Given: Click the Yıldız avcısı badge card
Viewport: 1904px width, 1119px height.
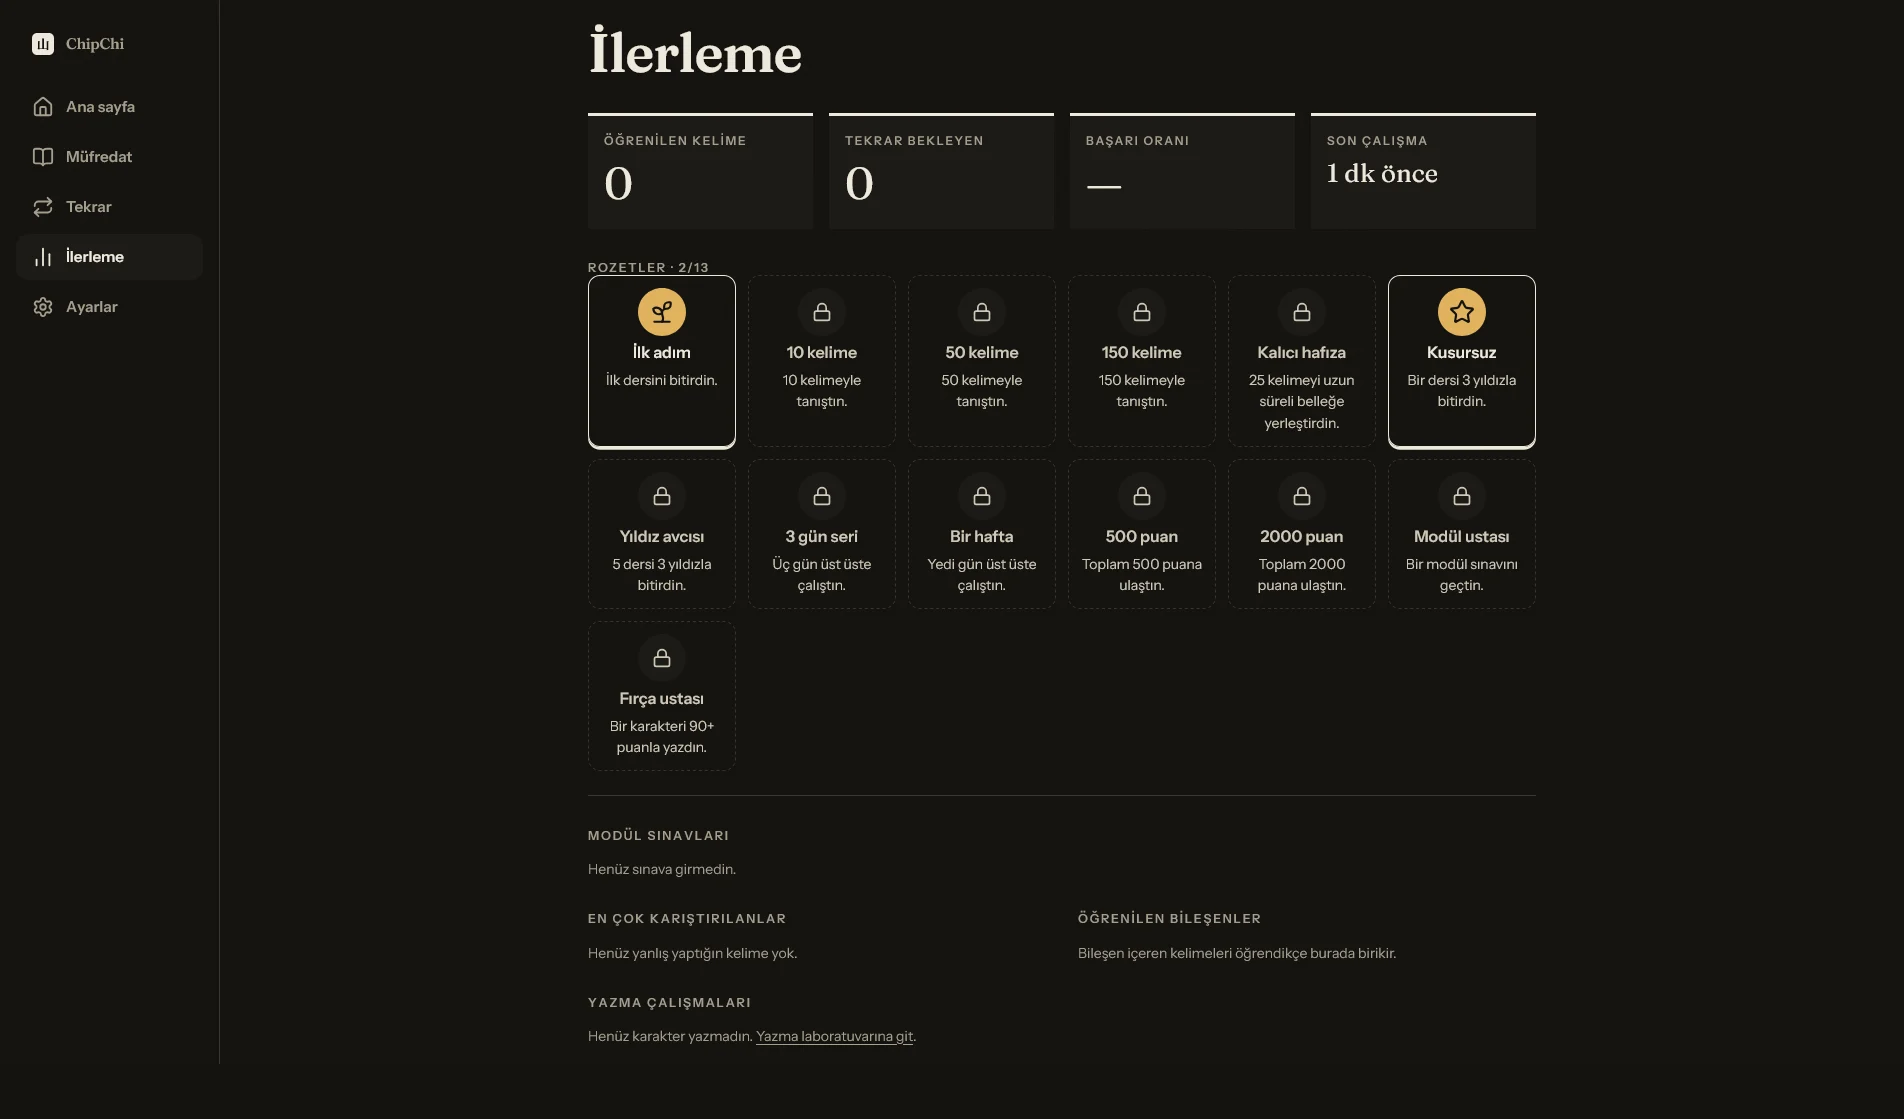Looking at the screenshot, I should [x=662, y=534].
